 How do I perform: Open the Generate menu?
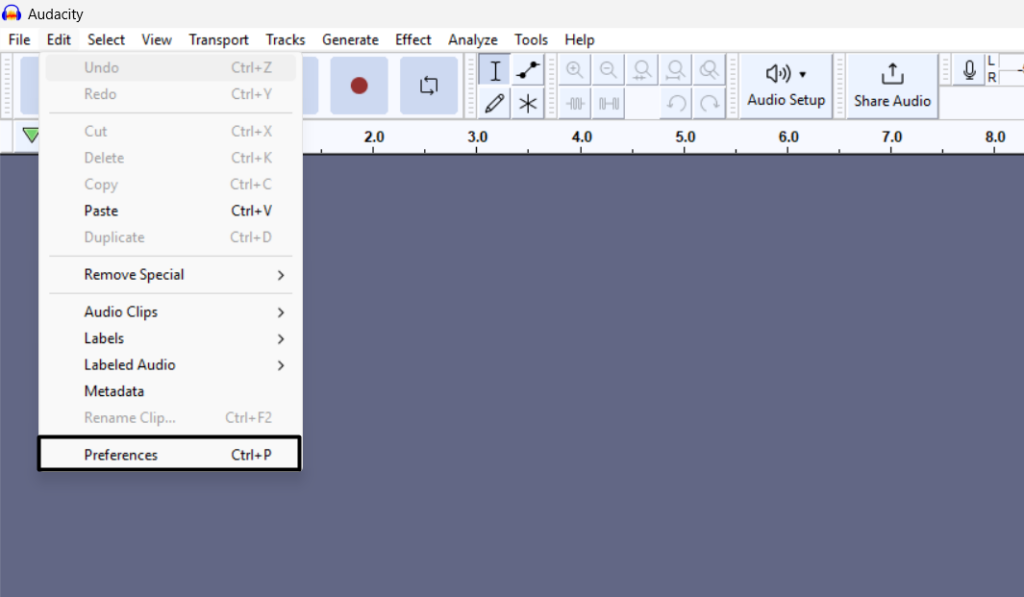(x=350, y=40)
